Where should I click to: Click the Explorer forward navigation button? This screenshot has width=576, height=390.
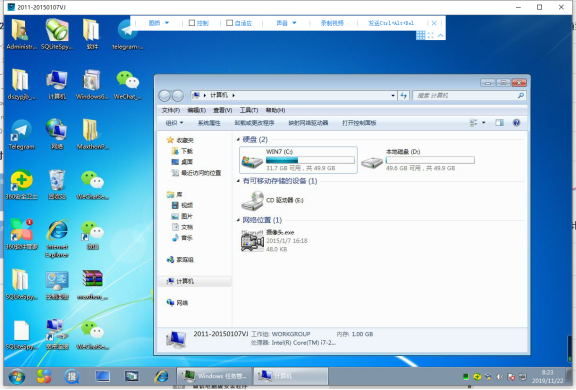[x=178, y=96]
